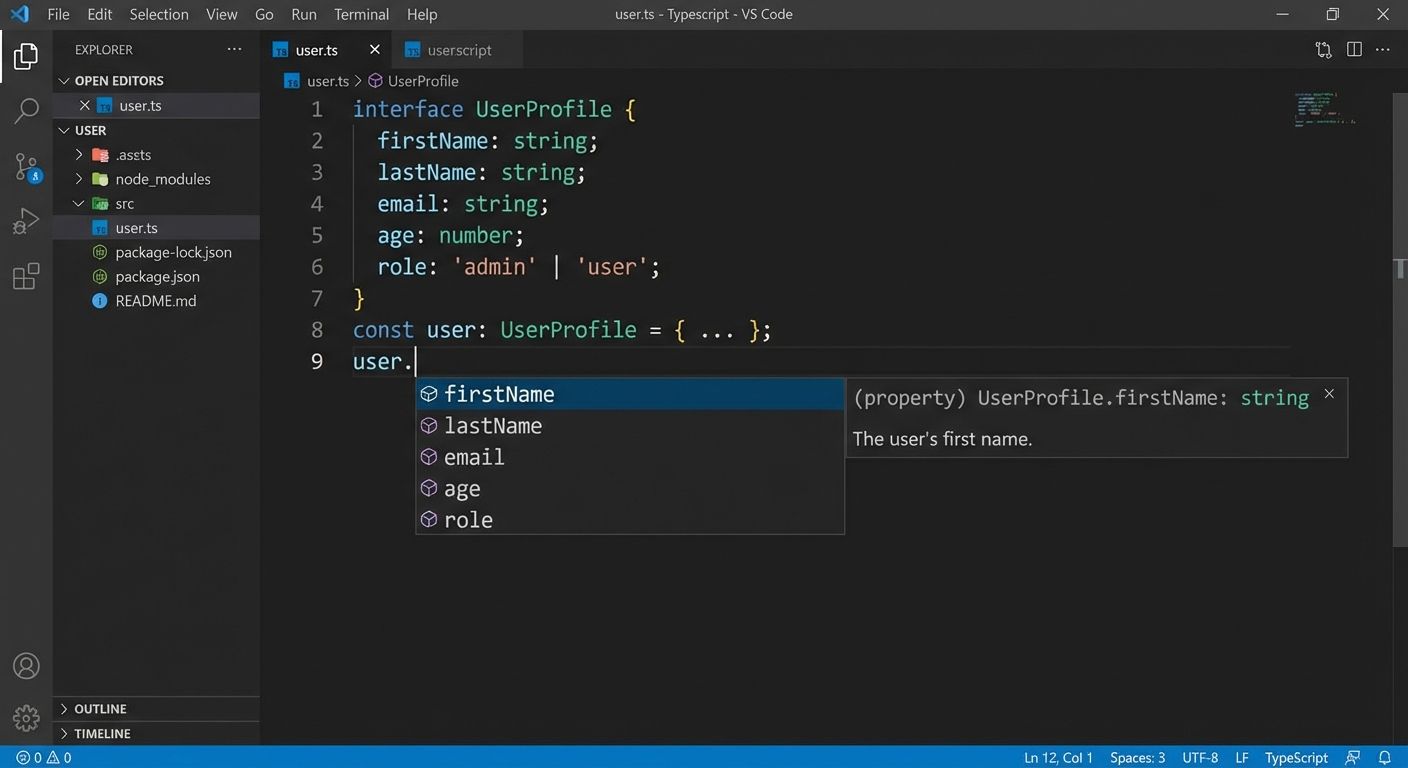Launch Run and Debug panel
Screen dimensions: 1408x768
pyautogui.click(x=26, y=220)
